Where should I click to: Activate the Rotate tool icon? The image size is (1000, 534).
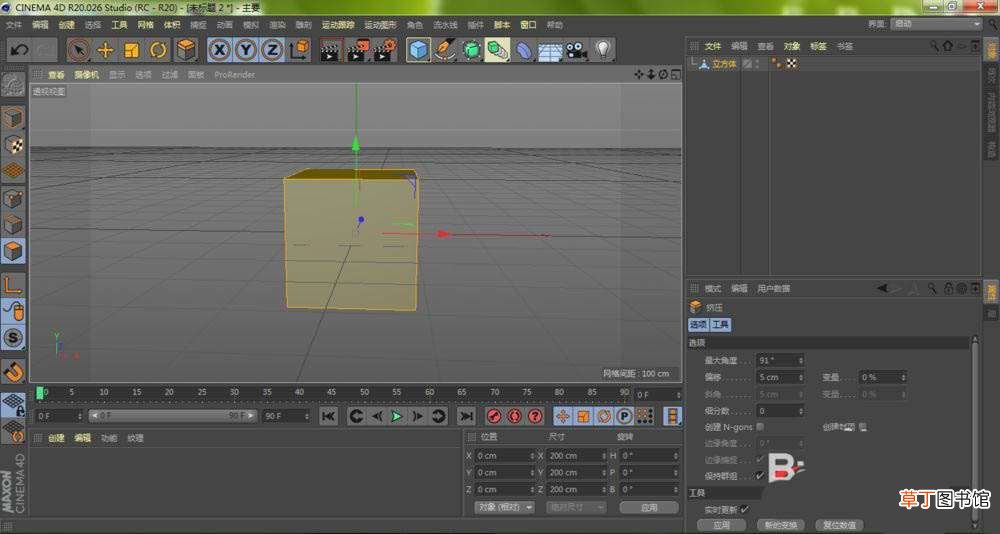[x=158, y=50]
